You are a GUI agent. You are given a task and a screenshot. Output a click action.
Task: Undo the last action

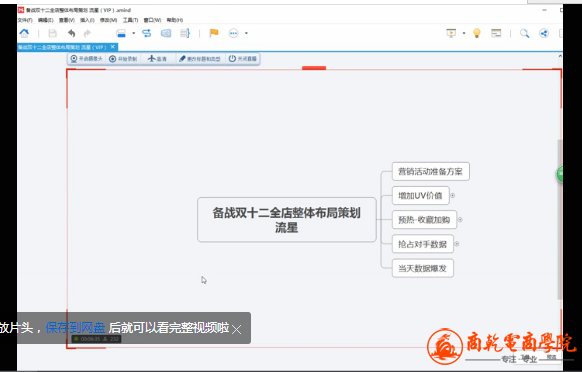click(x=72, y=33)
